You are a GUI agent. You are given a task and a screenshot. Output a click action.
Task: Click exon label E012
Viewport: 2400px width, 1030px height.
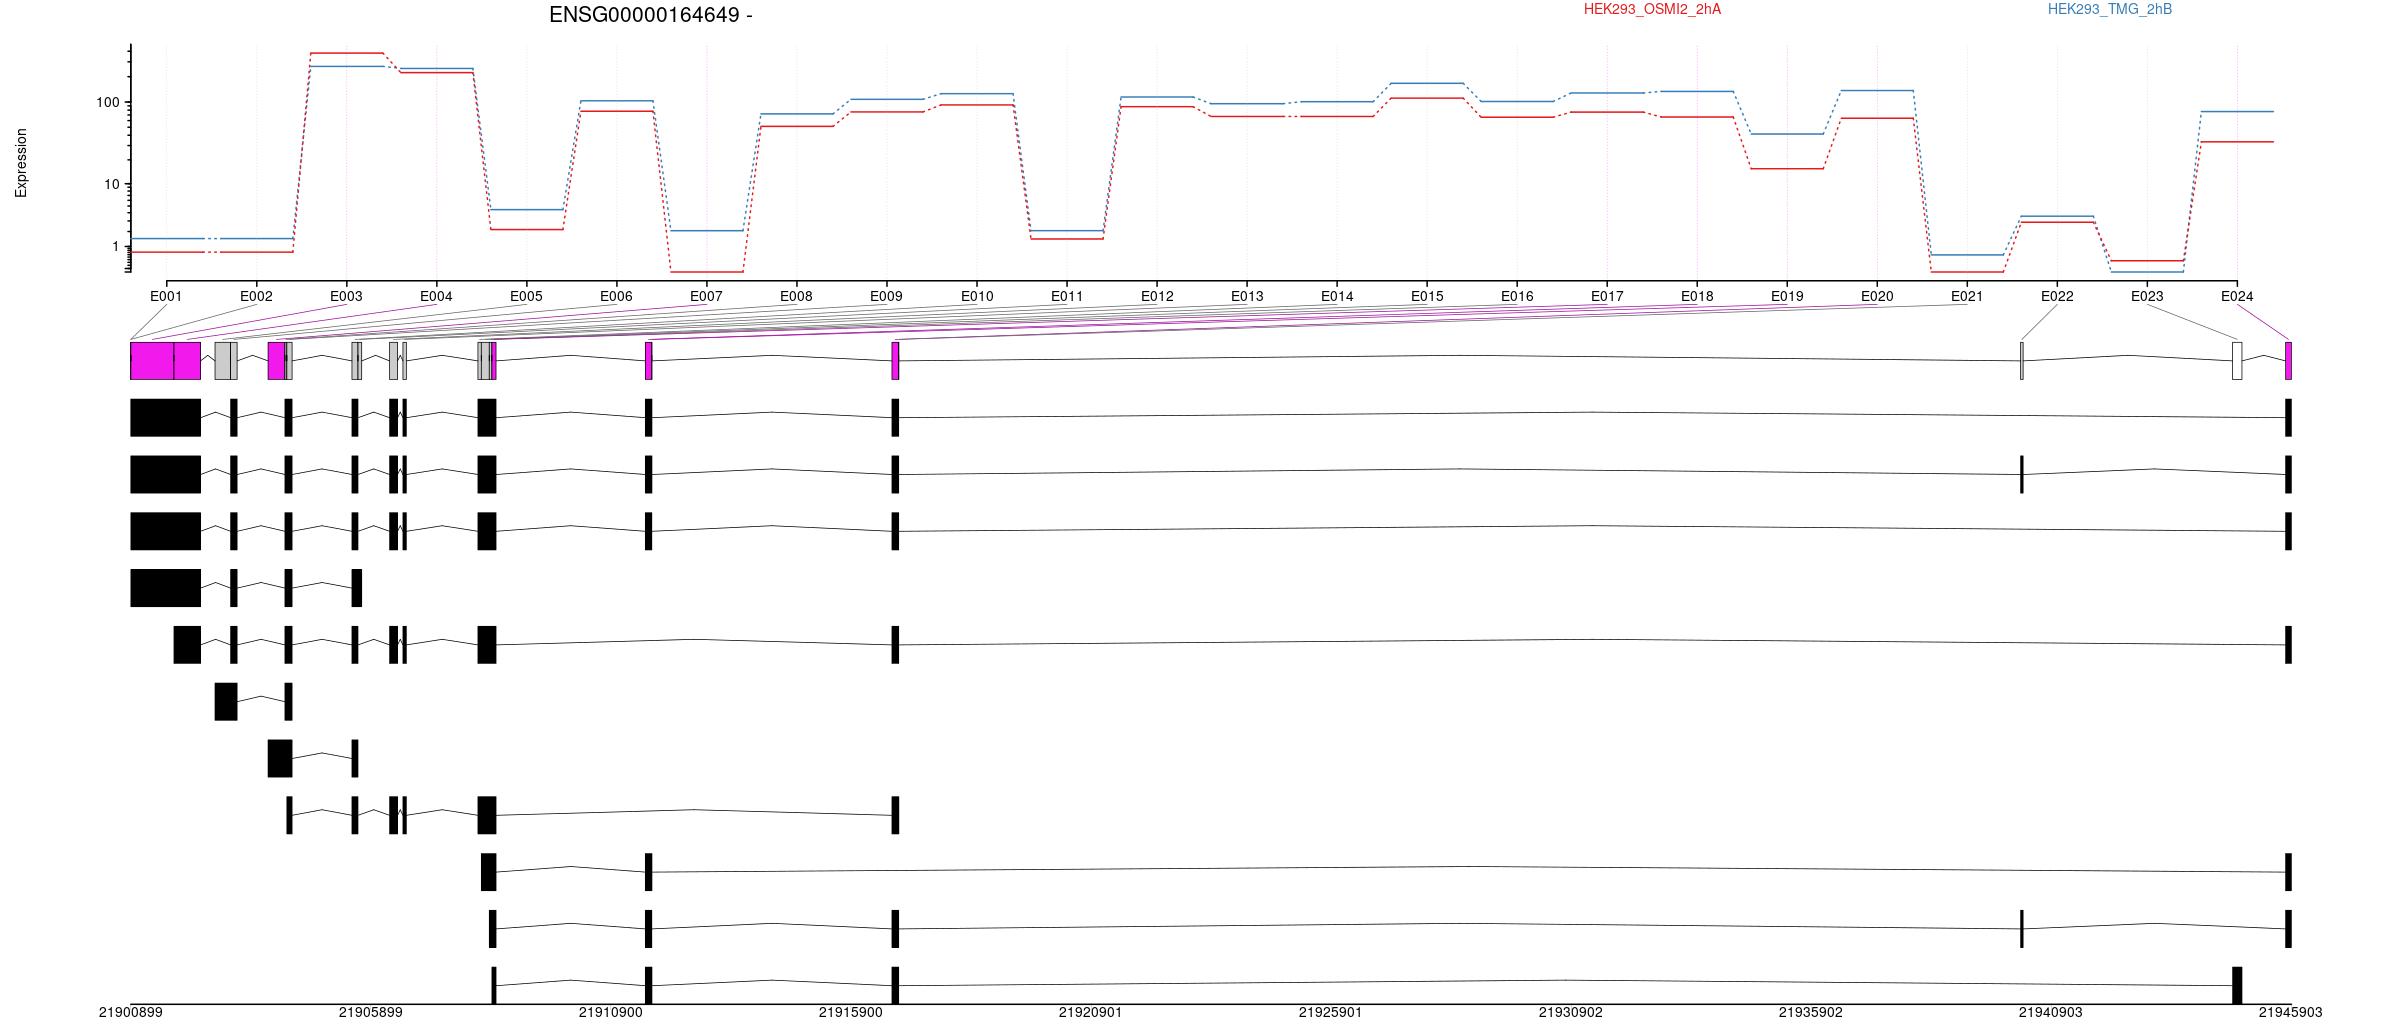click(x=1157, y=296)
